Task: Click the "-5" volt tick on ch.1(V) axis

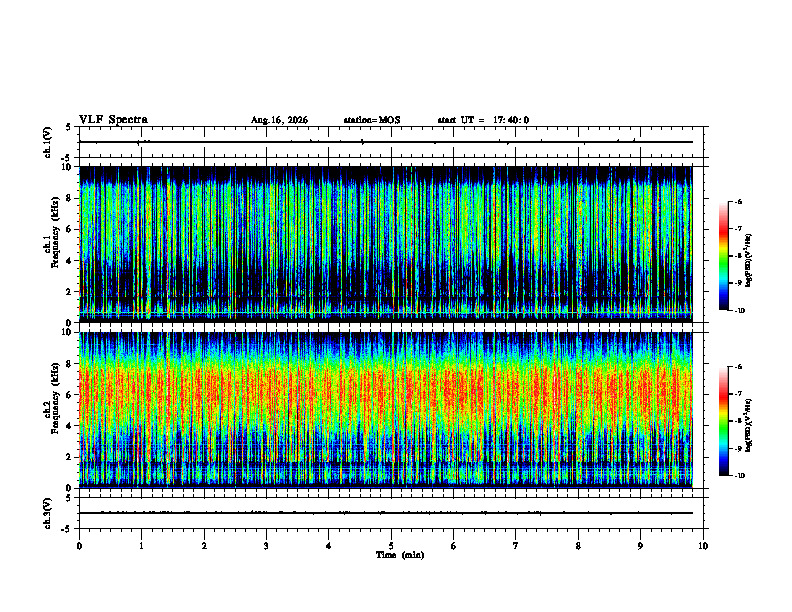Action: coord(67,158)
